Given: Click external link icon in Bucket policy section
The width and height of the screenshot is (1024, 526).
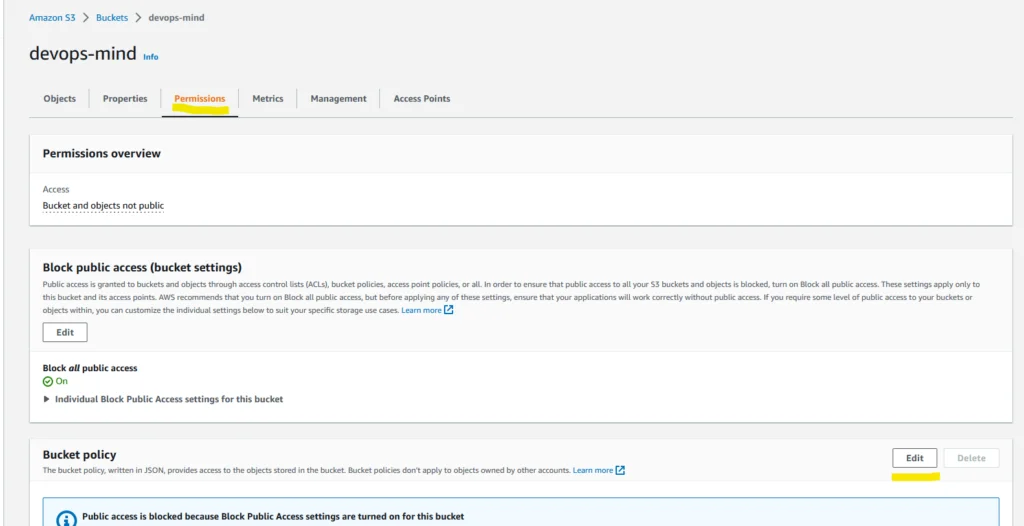Looking at the screenshot, I should (x=620, y=470).
